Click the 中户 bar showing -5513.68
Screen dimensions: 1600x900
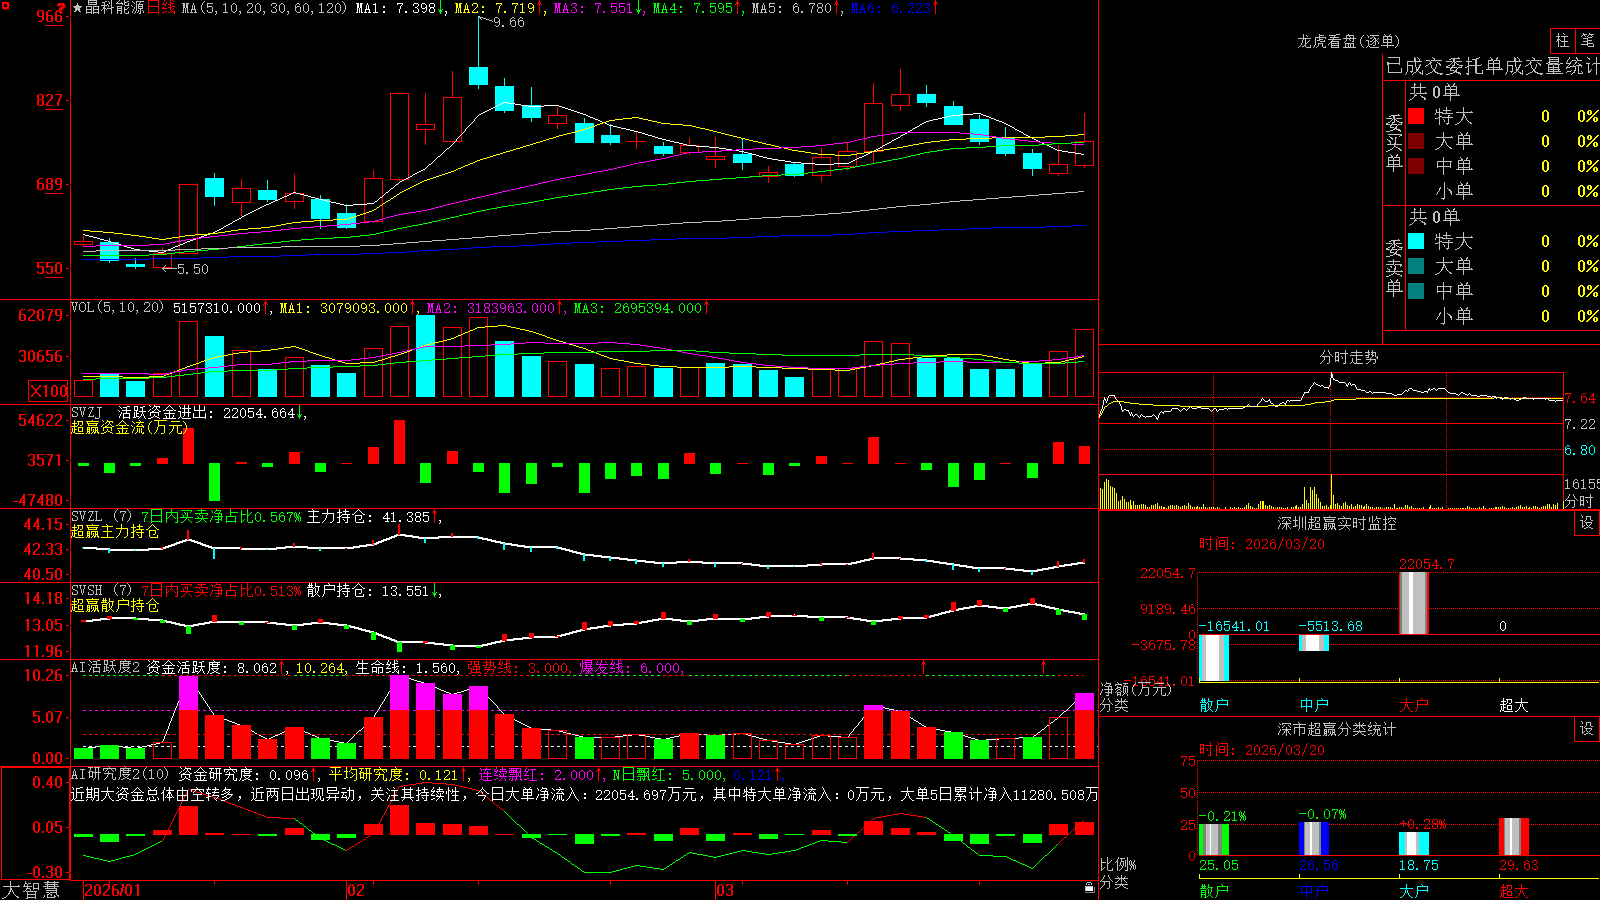tap(1314, 643)
